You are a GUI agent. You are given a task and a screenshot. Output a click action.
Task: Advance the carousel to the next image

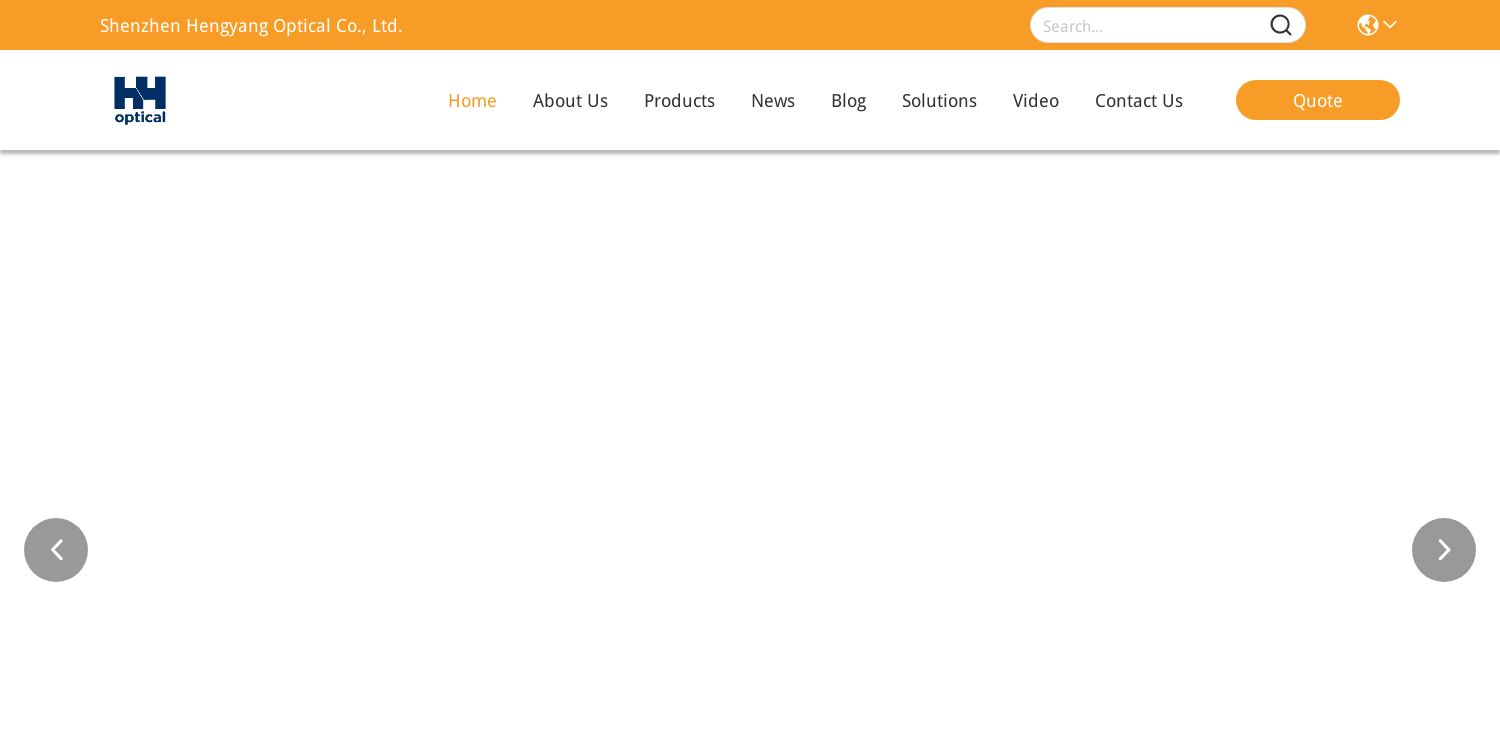[1444, 550]
